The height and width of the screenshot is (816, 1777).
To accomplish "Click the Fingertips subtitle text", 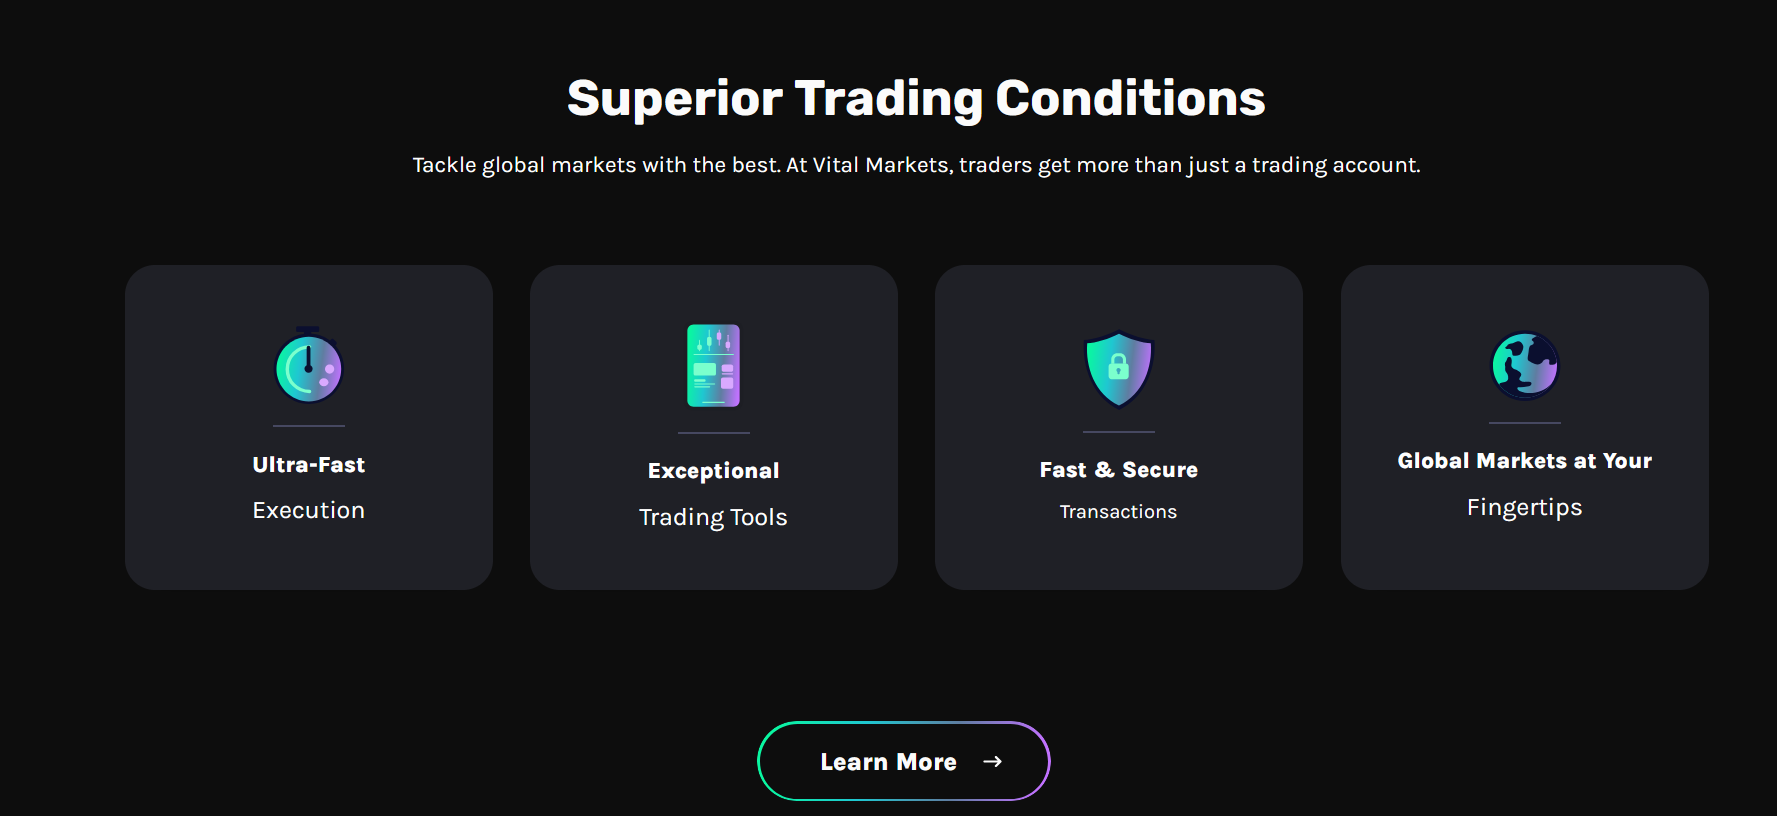I will pos(1524,507).
